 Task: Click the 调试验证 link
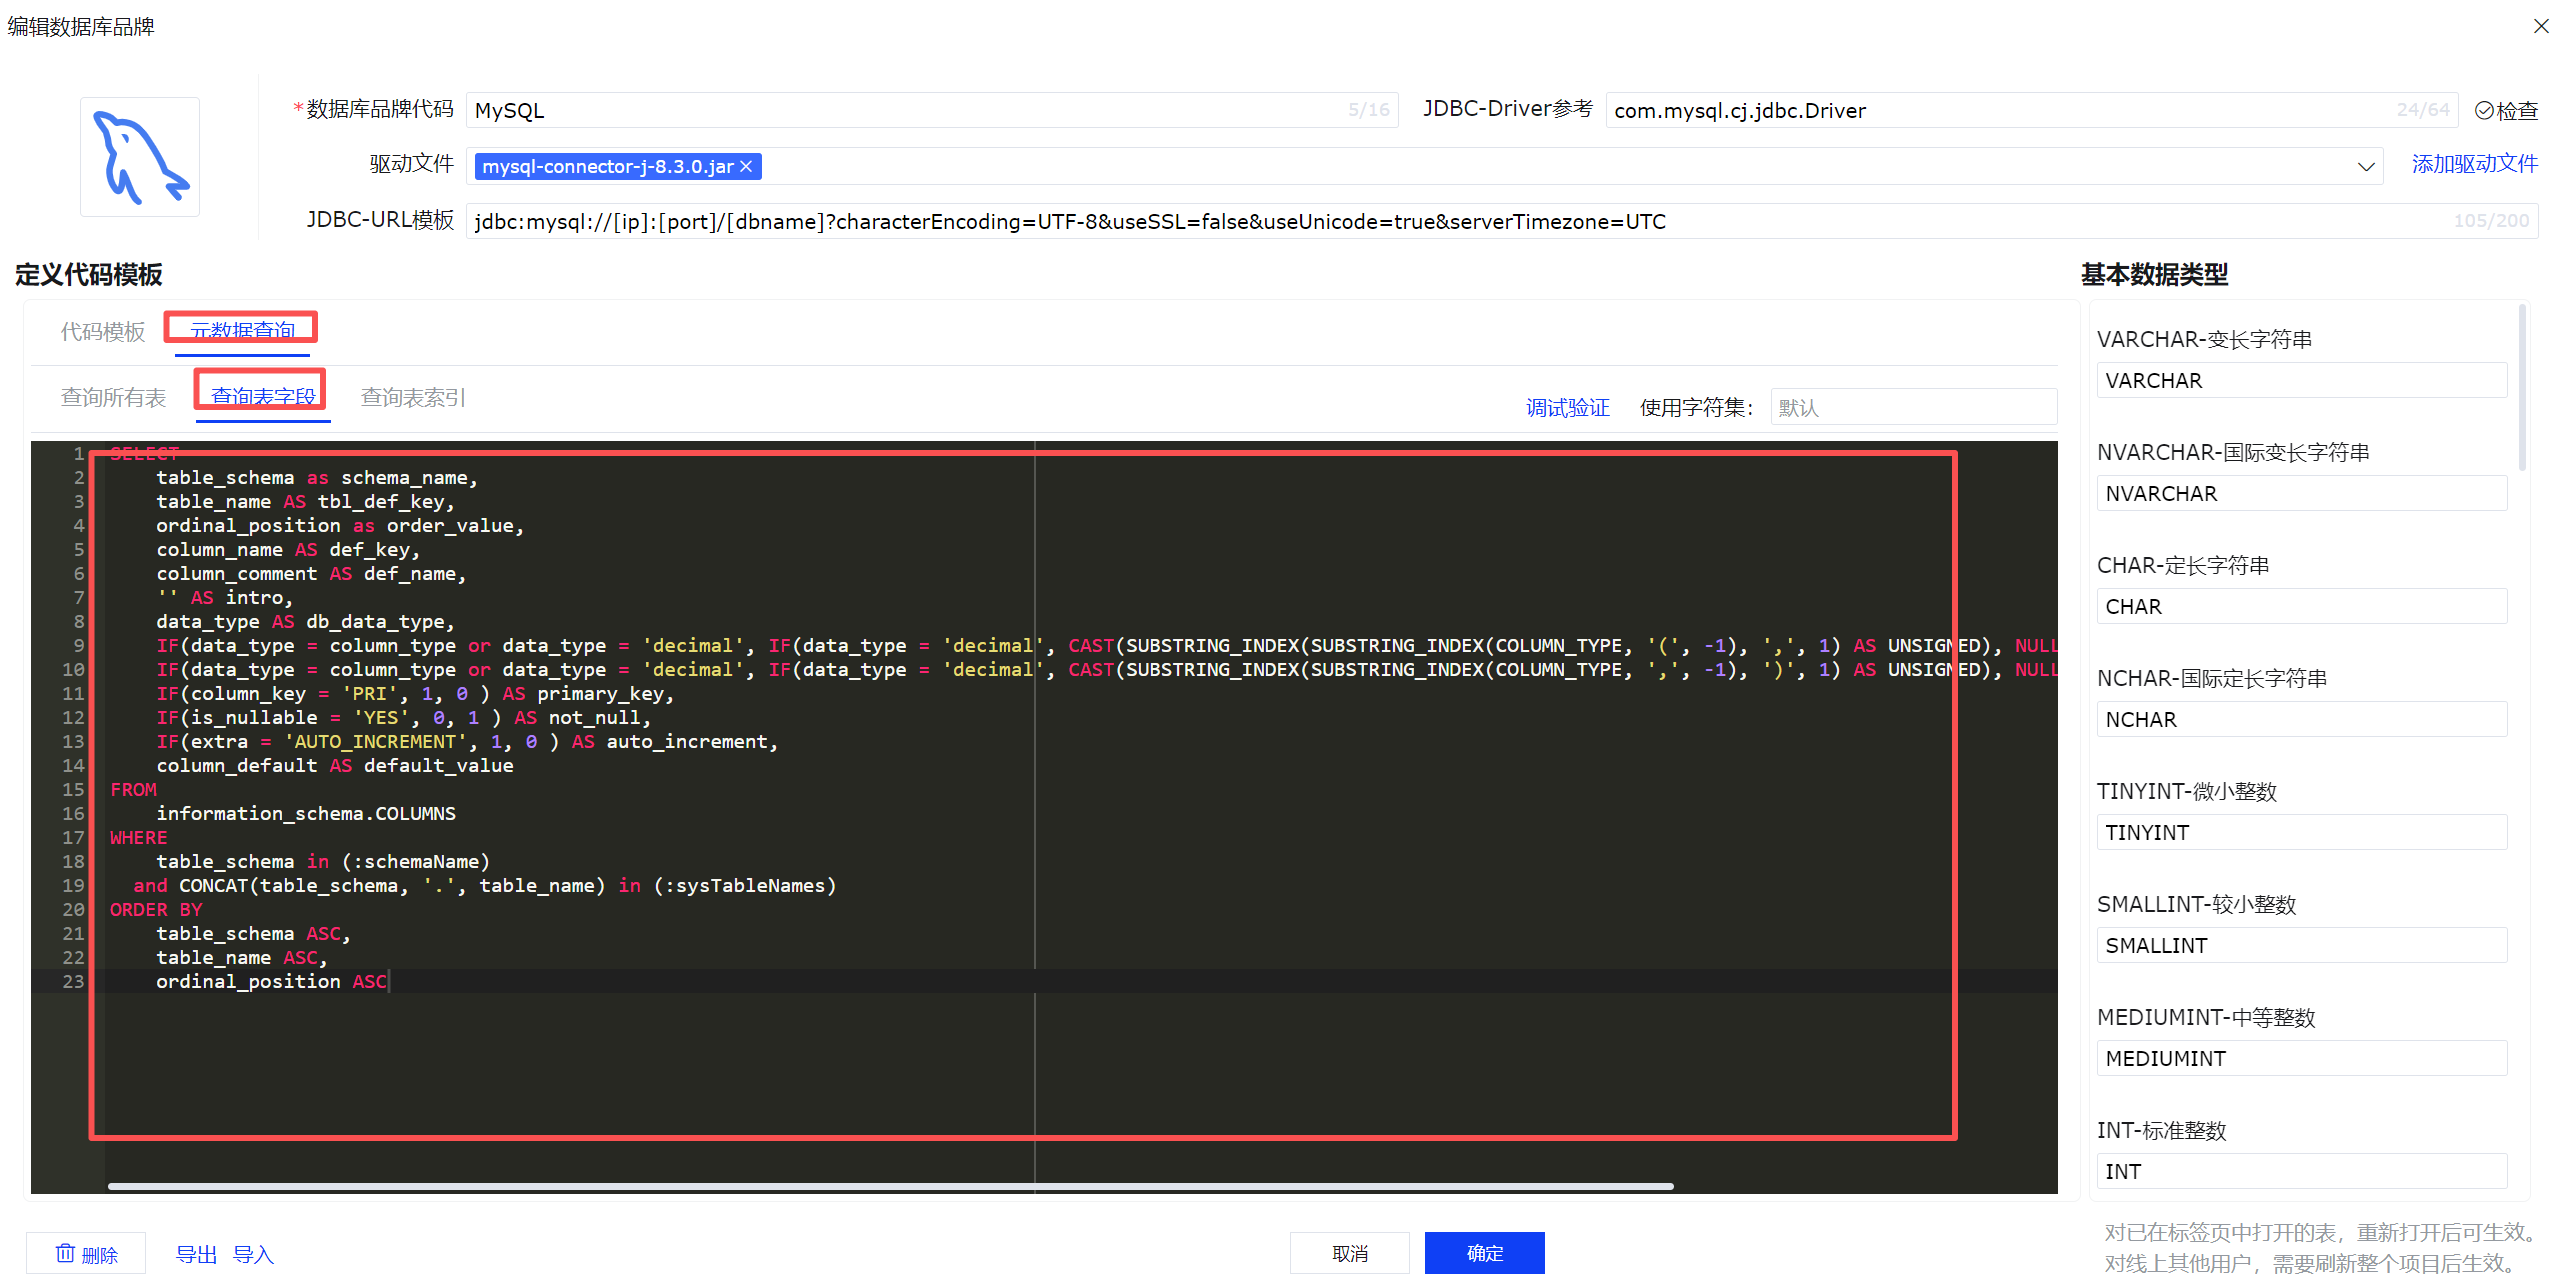click(1567, 408)
